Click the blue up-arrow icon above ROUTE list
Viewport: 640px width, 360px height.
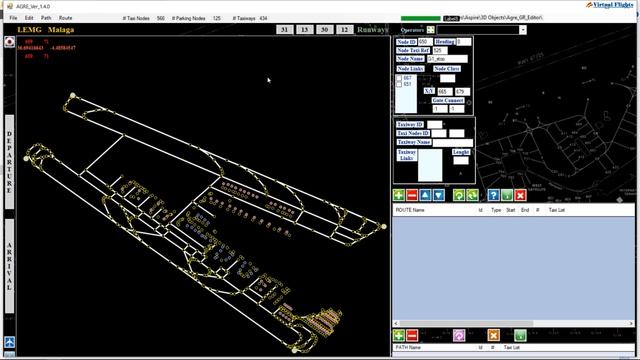point(425,195)
